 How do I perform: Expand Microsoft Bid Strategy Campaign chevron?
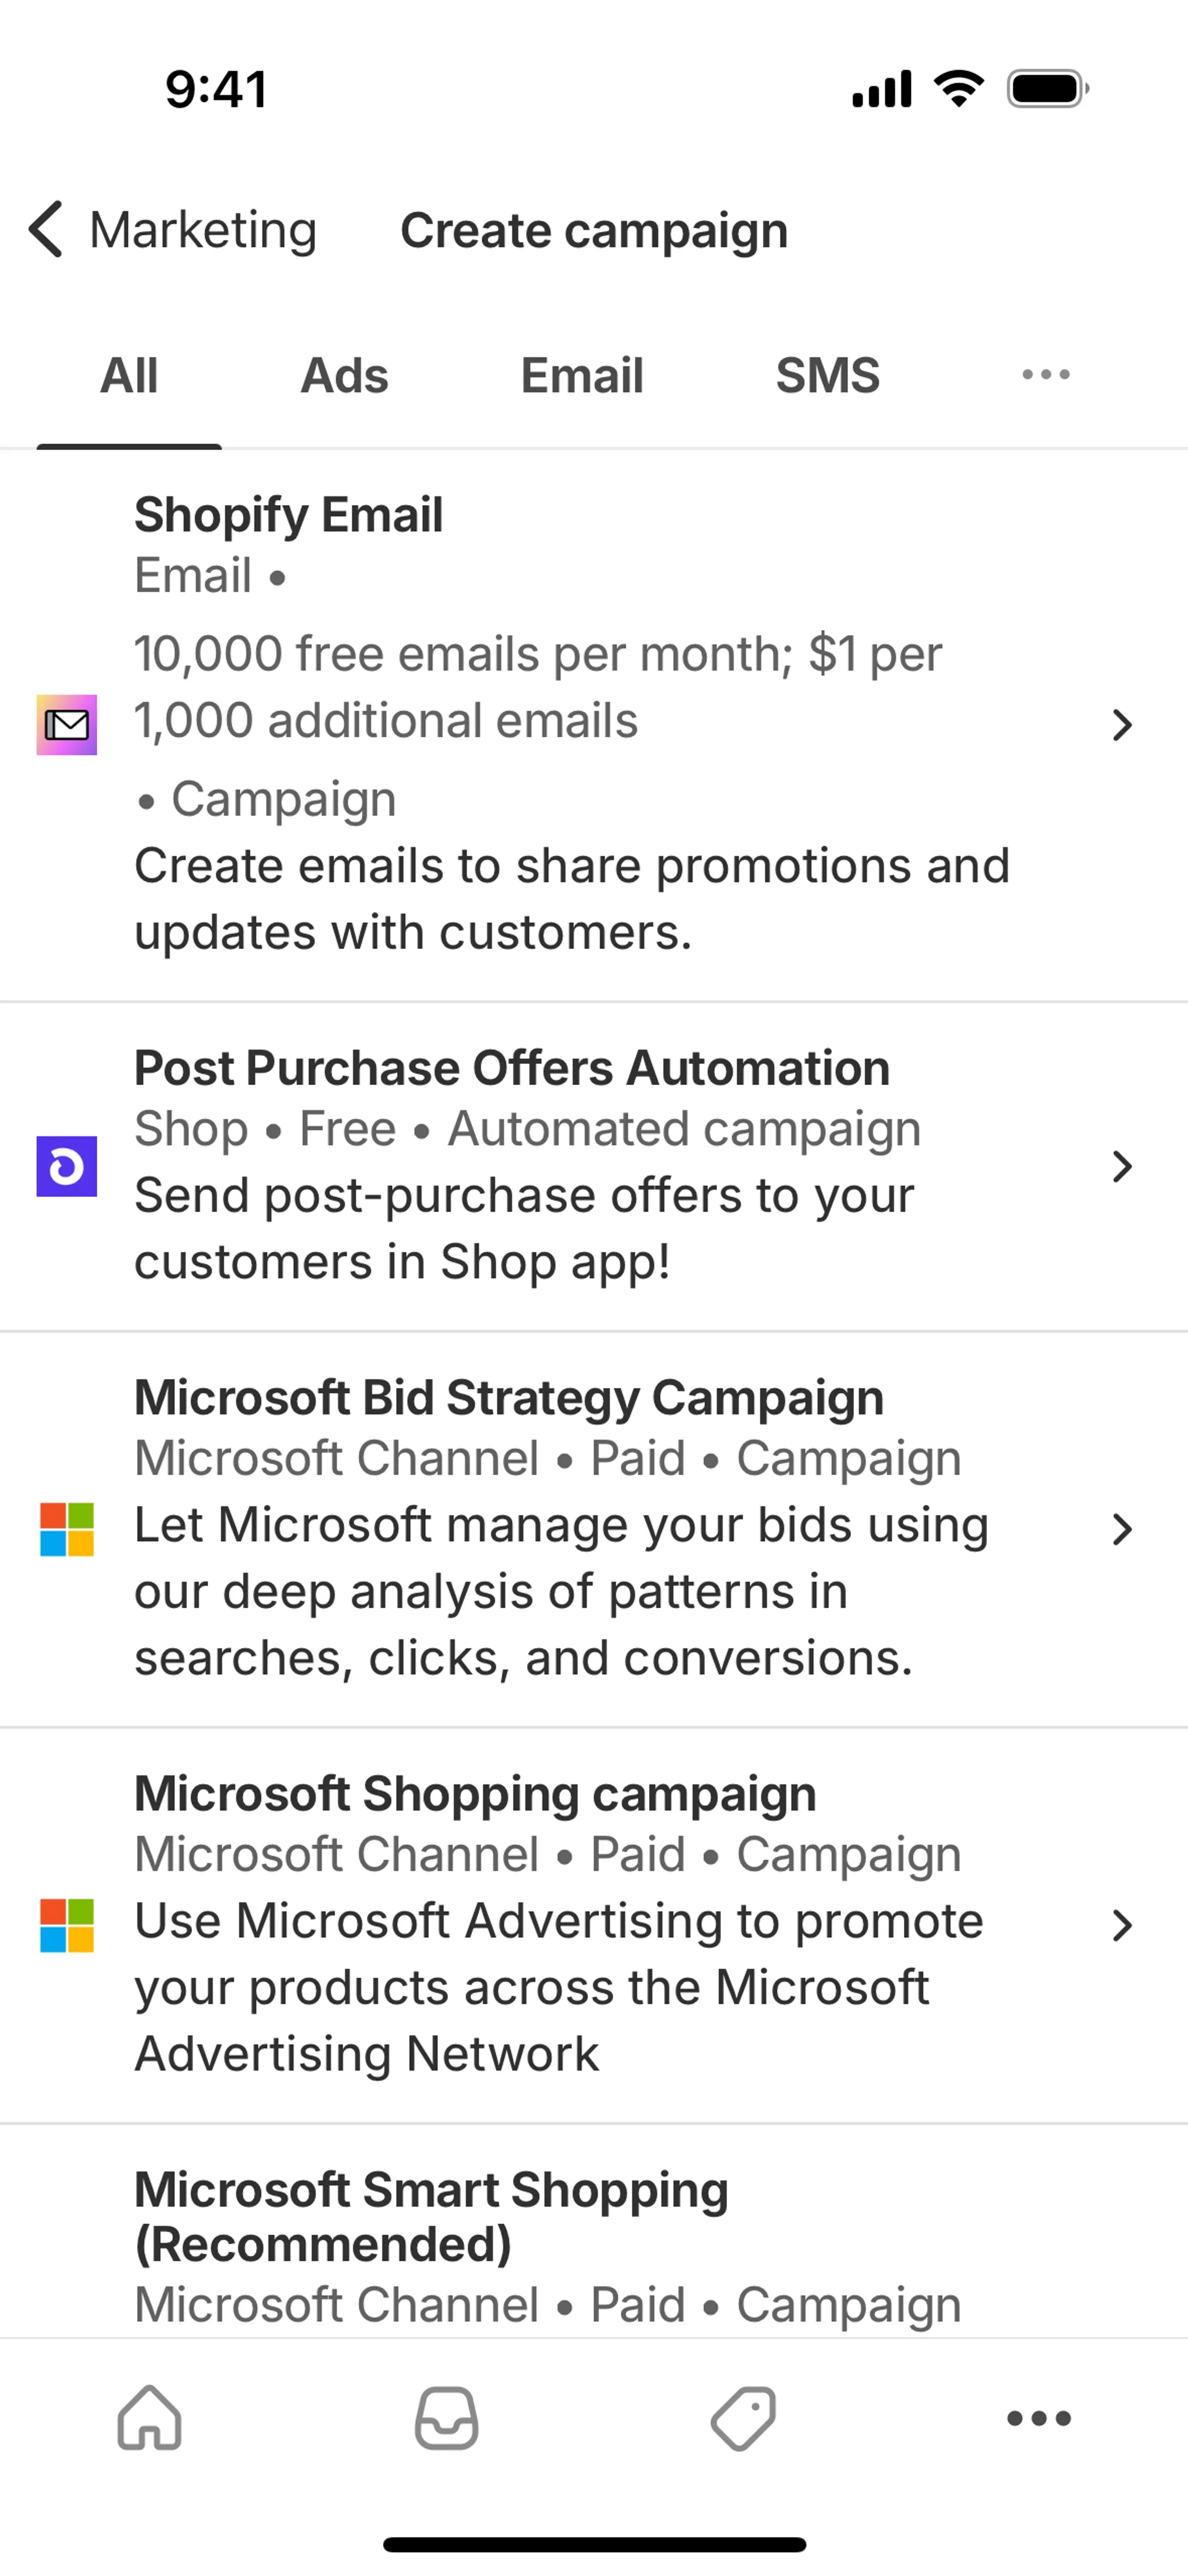click(1122, 1529)
